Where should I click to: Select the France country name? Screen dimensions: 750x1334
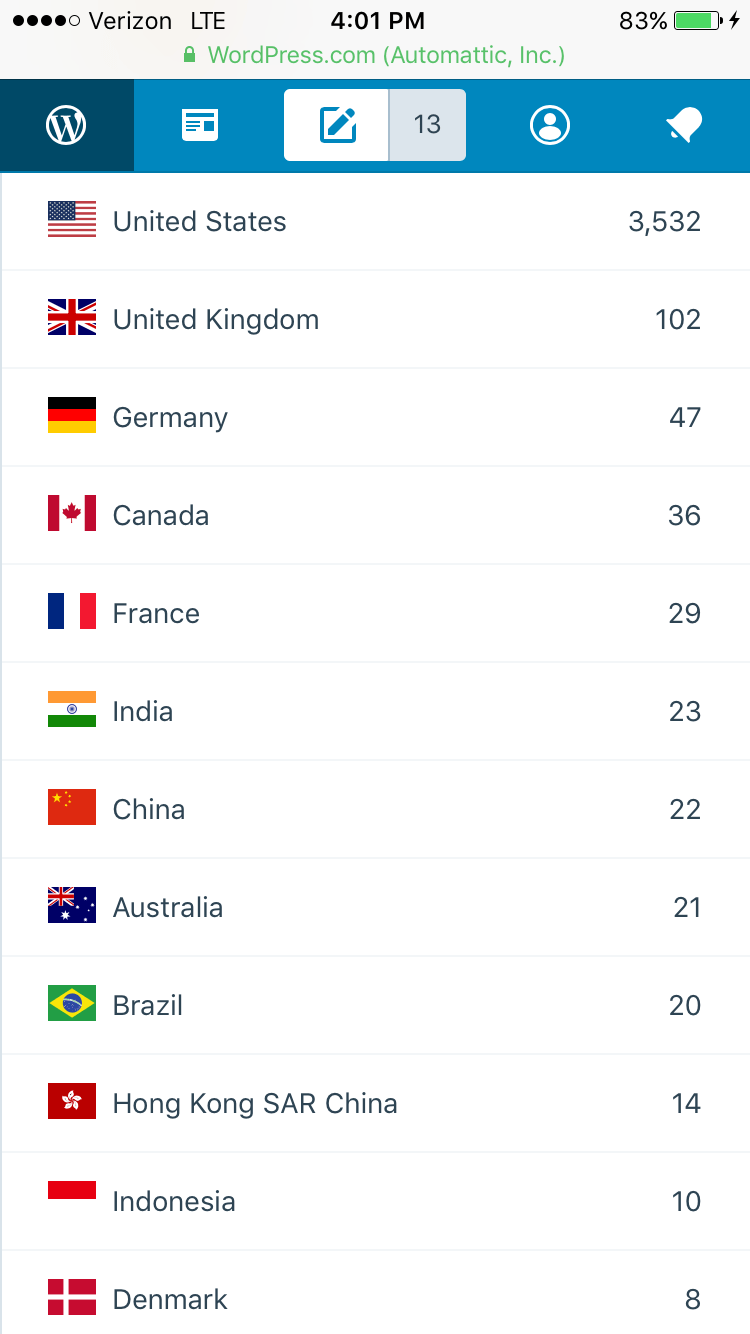[x=156, y=613]
